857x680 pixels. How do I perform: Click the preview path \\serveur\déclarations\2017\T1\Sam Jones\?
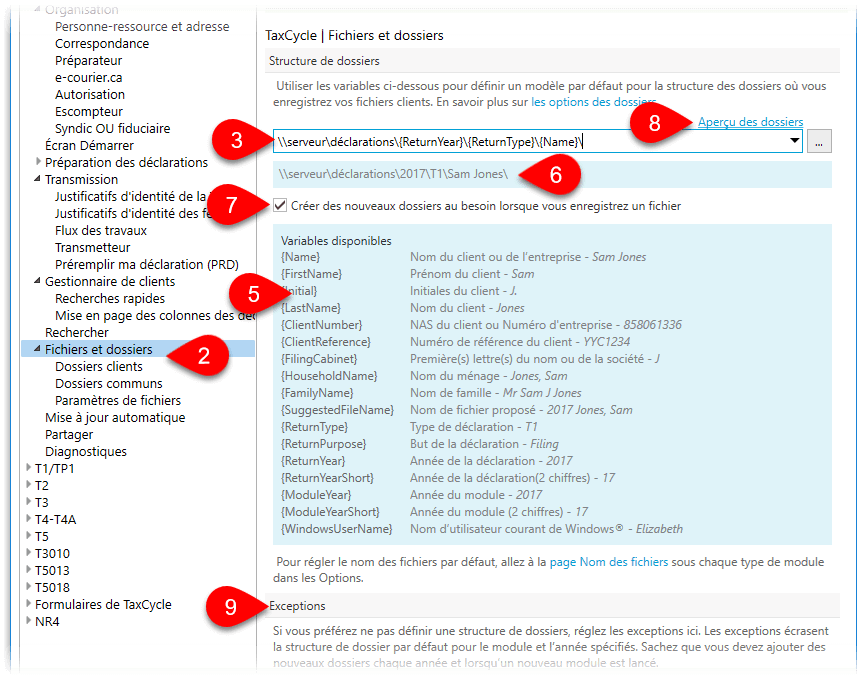[393, 174]
